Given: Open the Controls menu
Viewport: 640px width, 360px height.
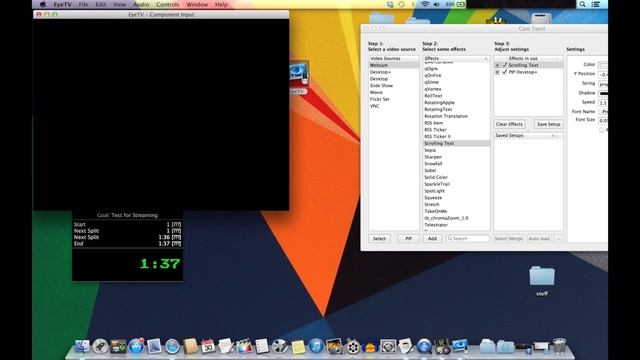Looking at the screenshot, I should (168, 4).
